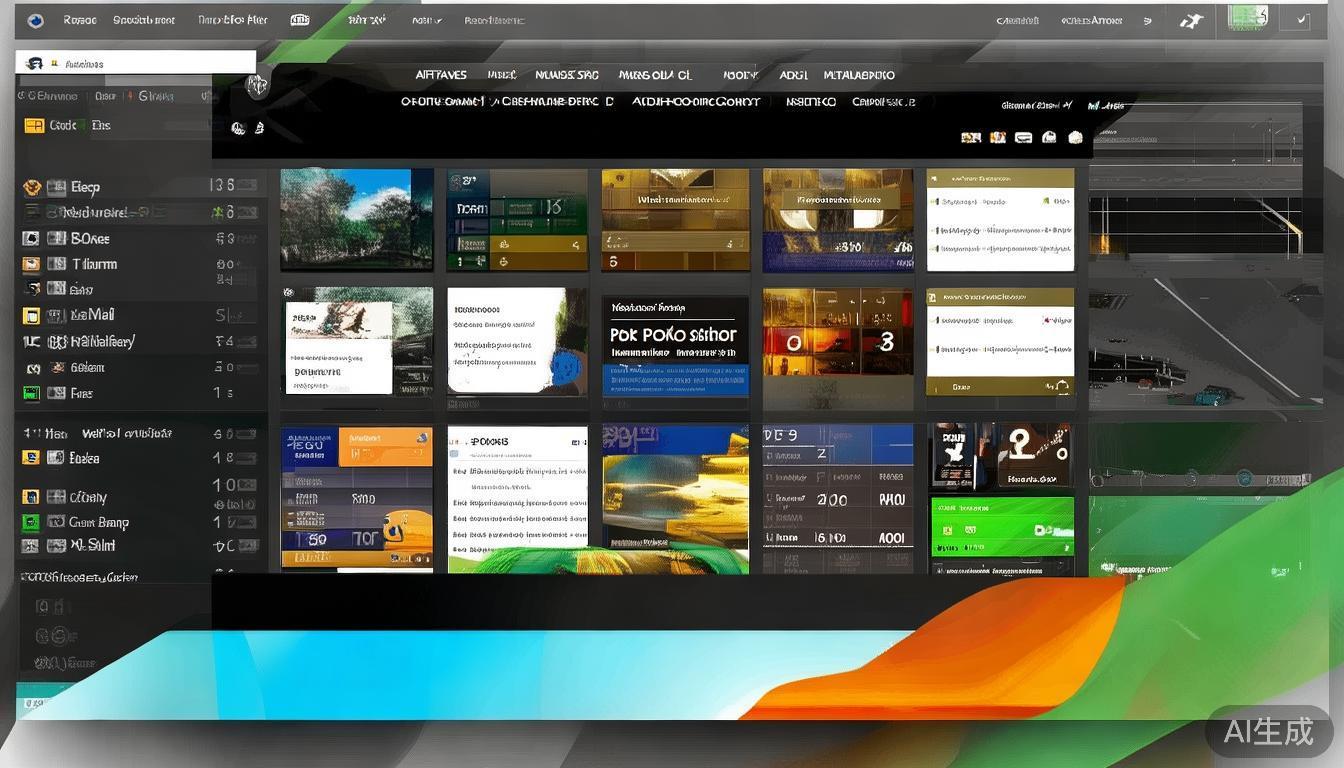Image resolution: width=1344 pixels, height=768 pixels.
Task: Toggle the box at the right of the Eiecp row
Action: tap(246, 186)
